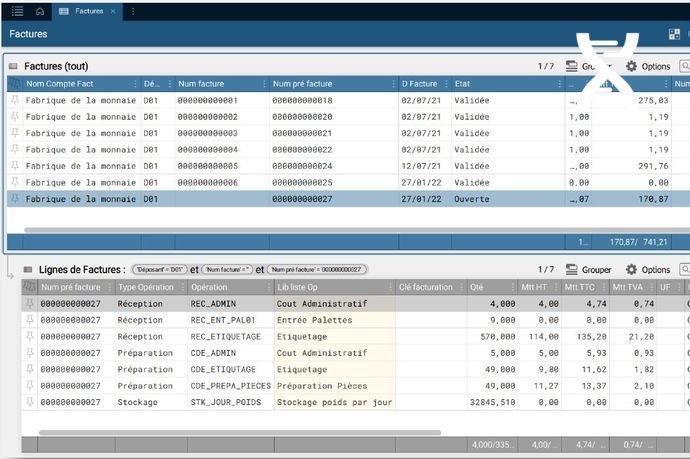Select the 'Num pré facture' filter chip
The width and height of the screenshot is (690, 459).
coord(318,269)
